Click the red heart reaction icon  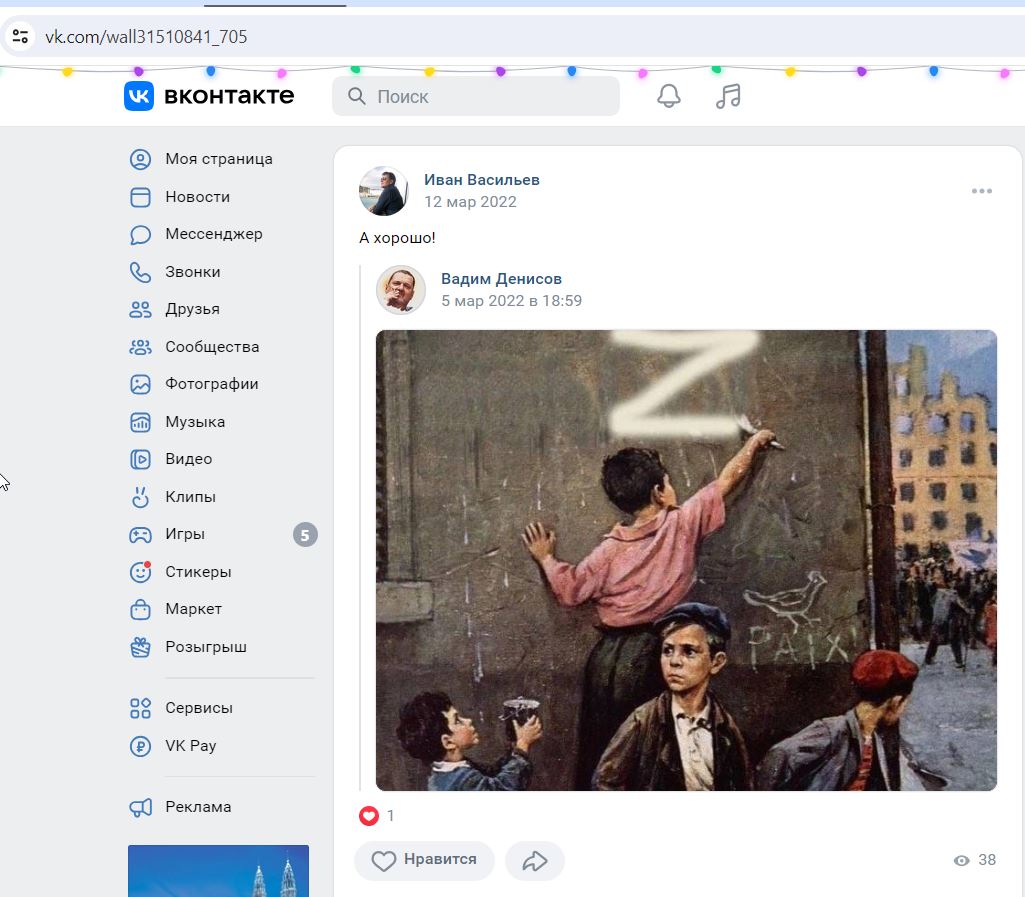point(369,815)
